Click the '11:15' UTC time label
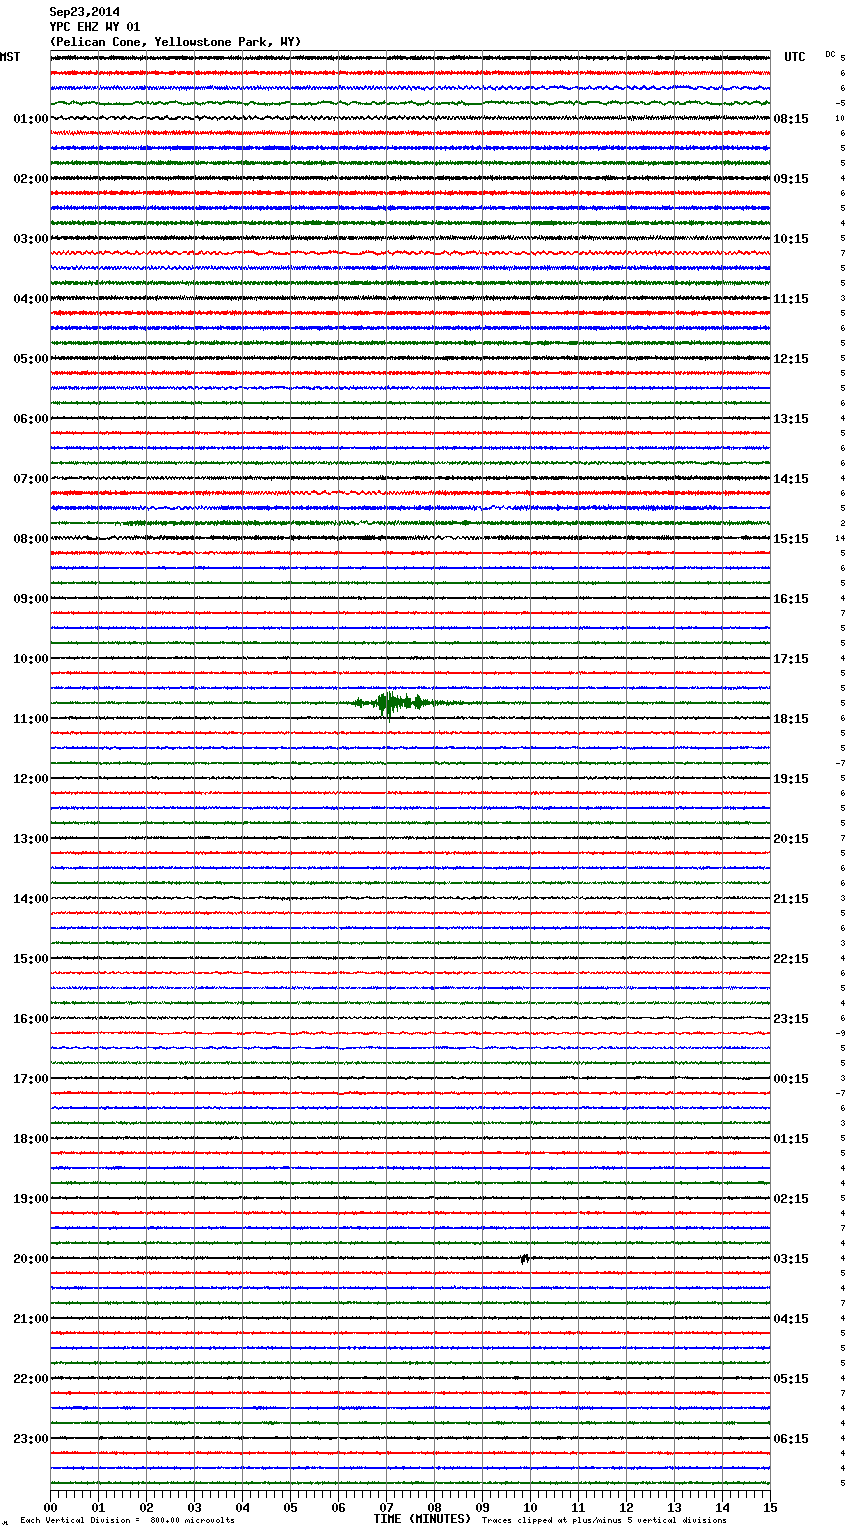Viewport: 850px width, 1534px height. click(x=791, y=299)
